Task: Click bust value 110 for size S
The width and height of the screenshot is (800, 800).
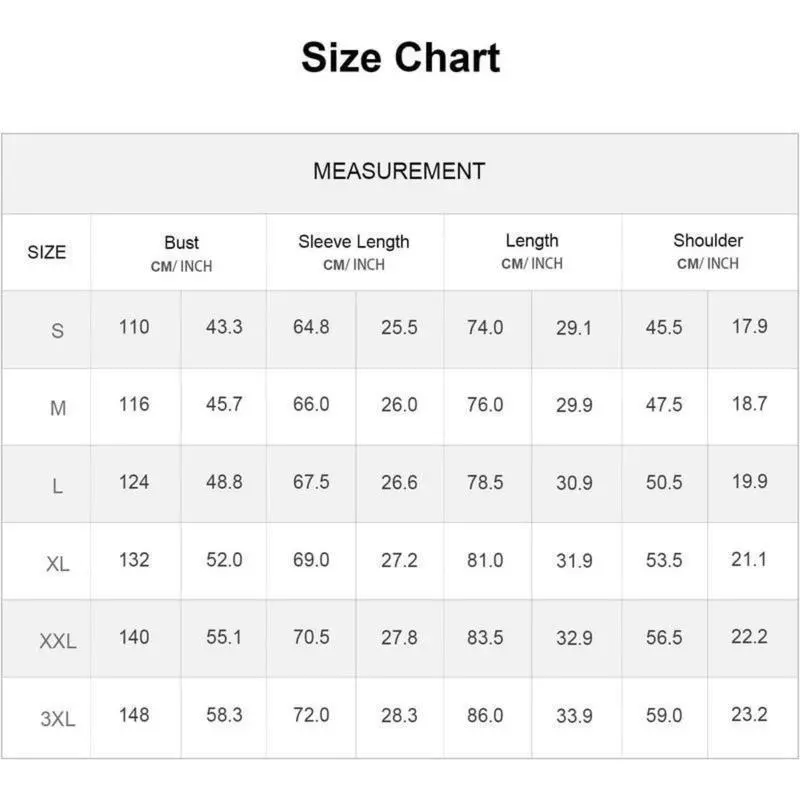Action: [x=134, y=327]
